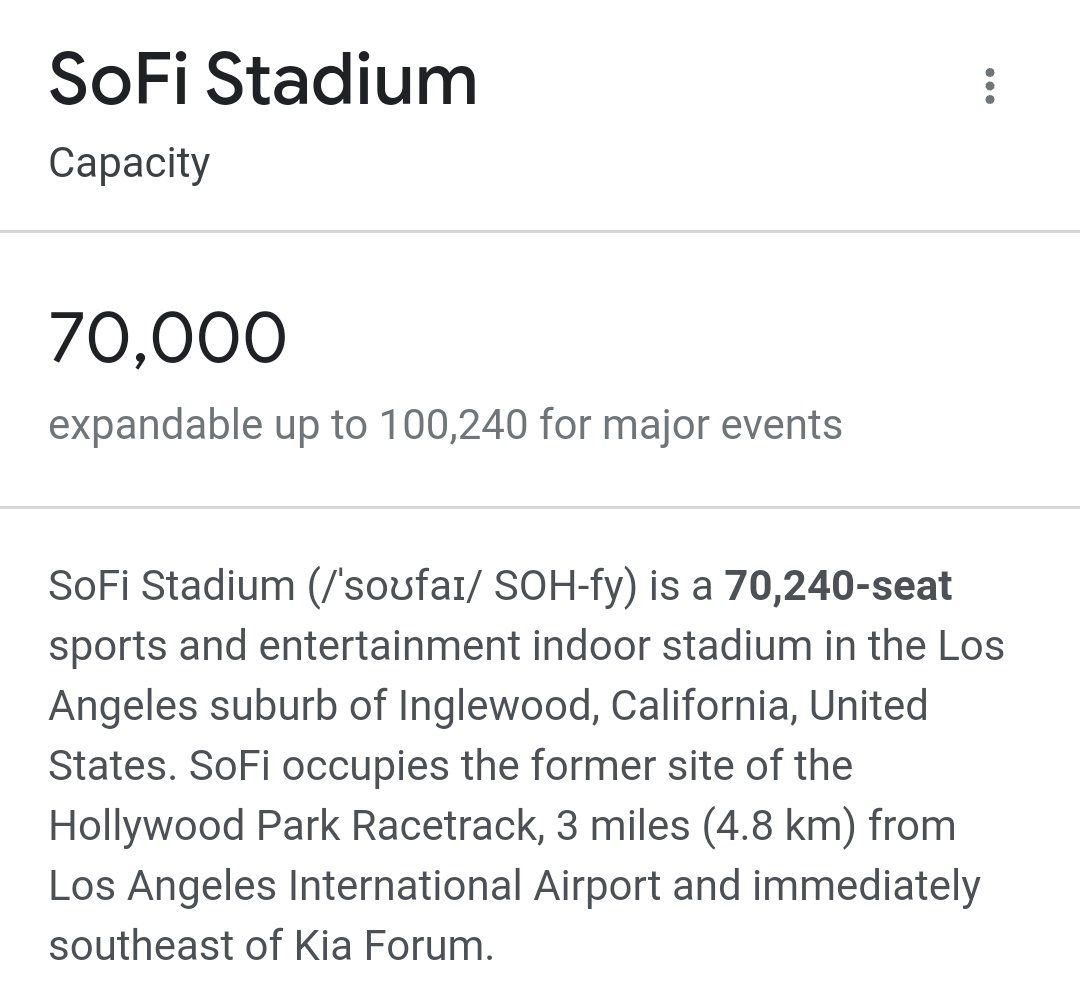Click the bold 70,240-seat text

pyautogui.click(x=838, y=586)
